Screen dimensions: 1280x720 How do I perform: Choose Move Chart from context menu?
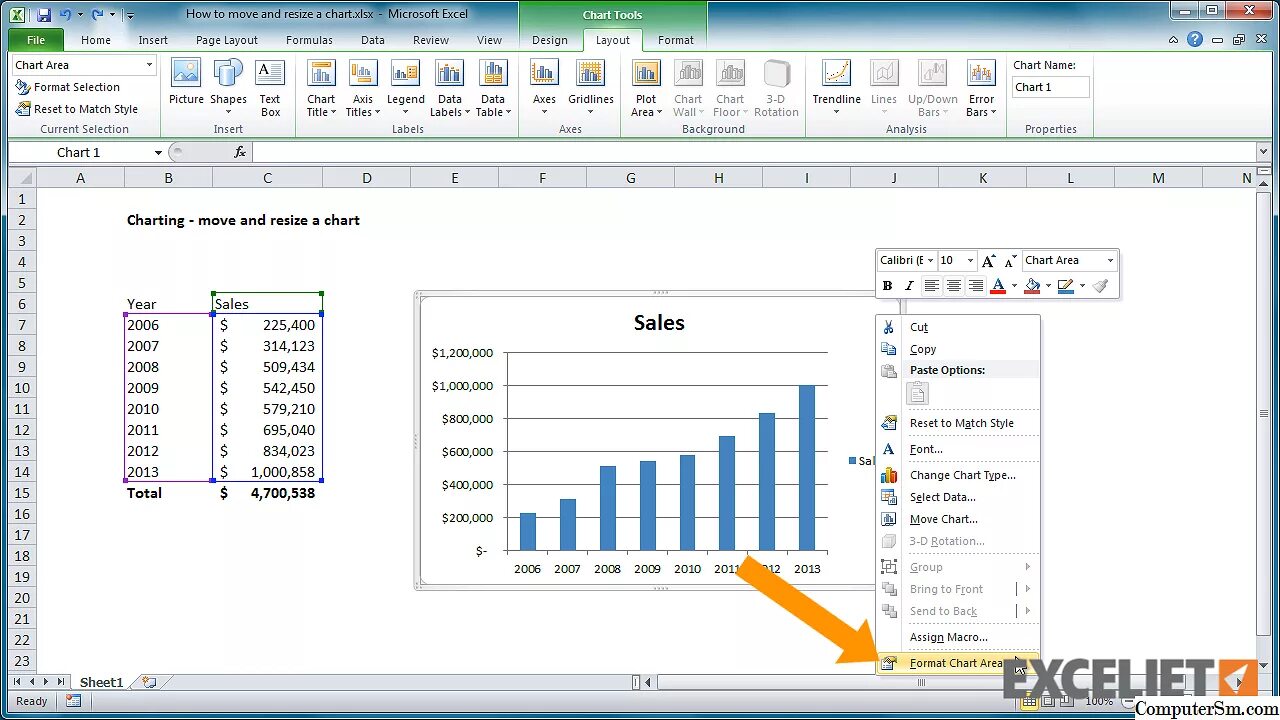pos(944,519)
